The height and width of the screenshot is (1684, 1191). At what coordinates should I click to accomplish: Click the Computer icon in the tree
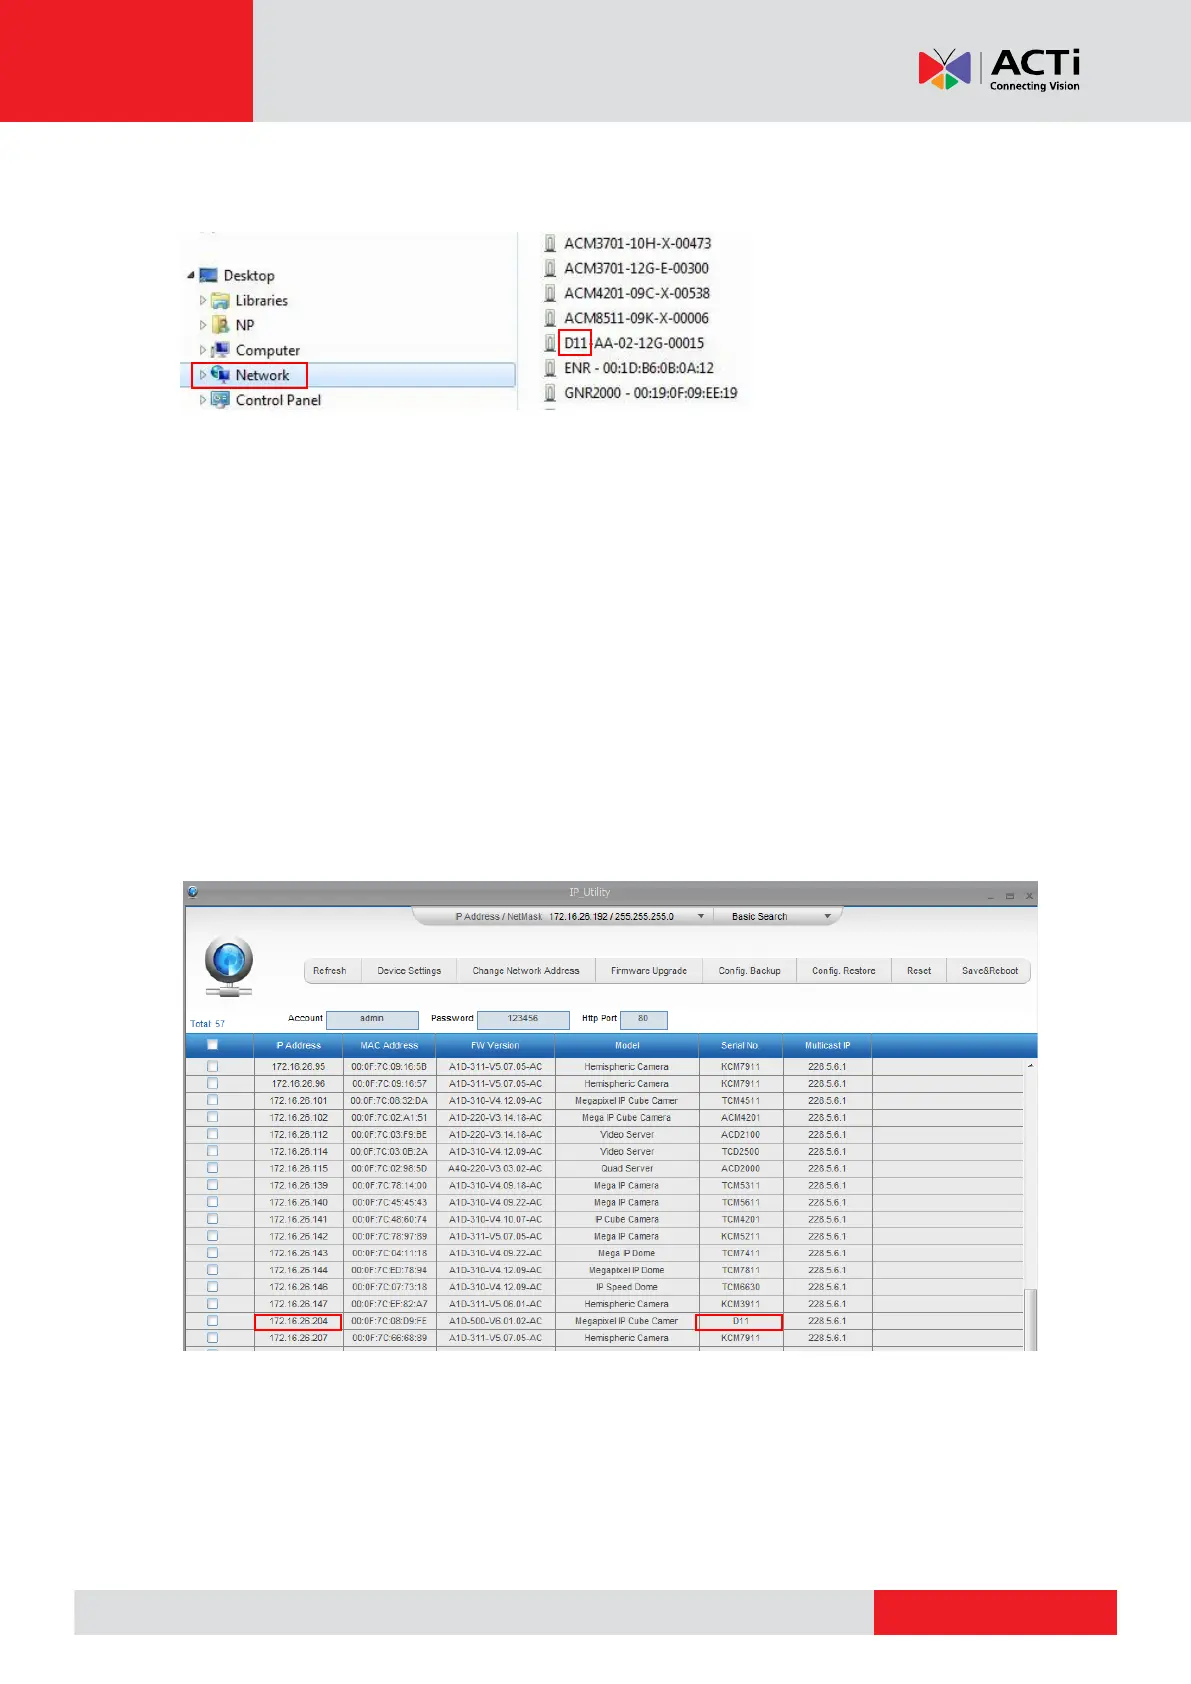[x=220, y=350]
